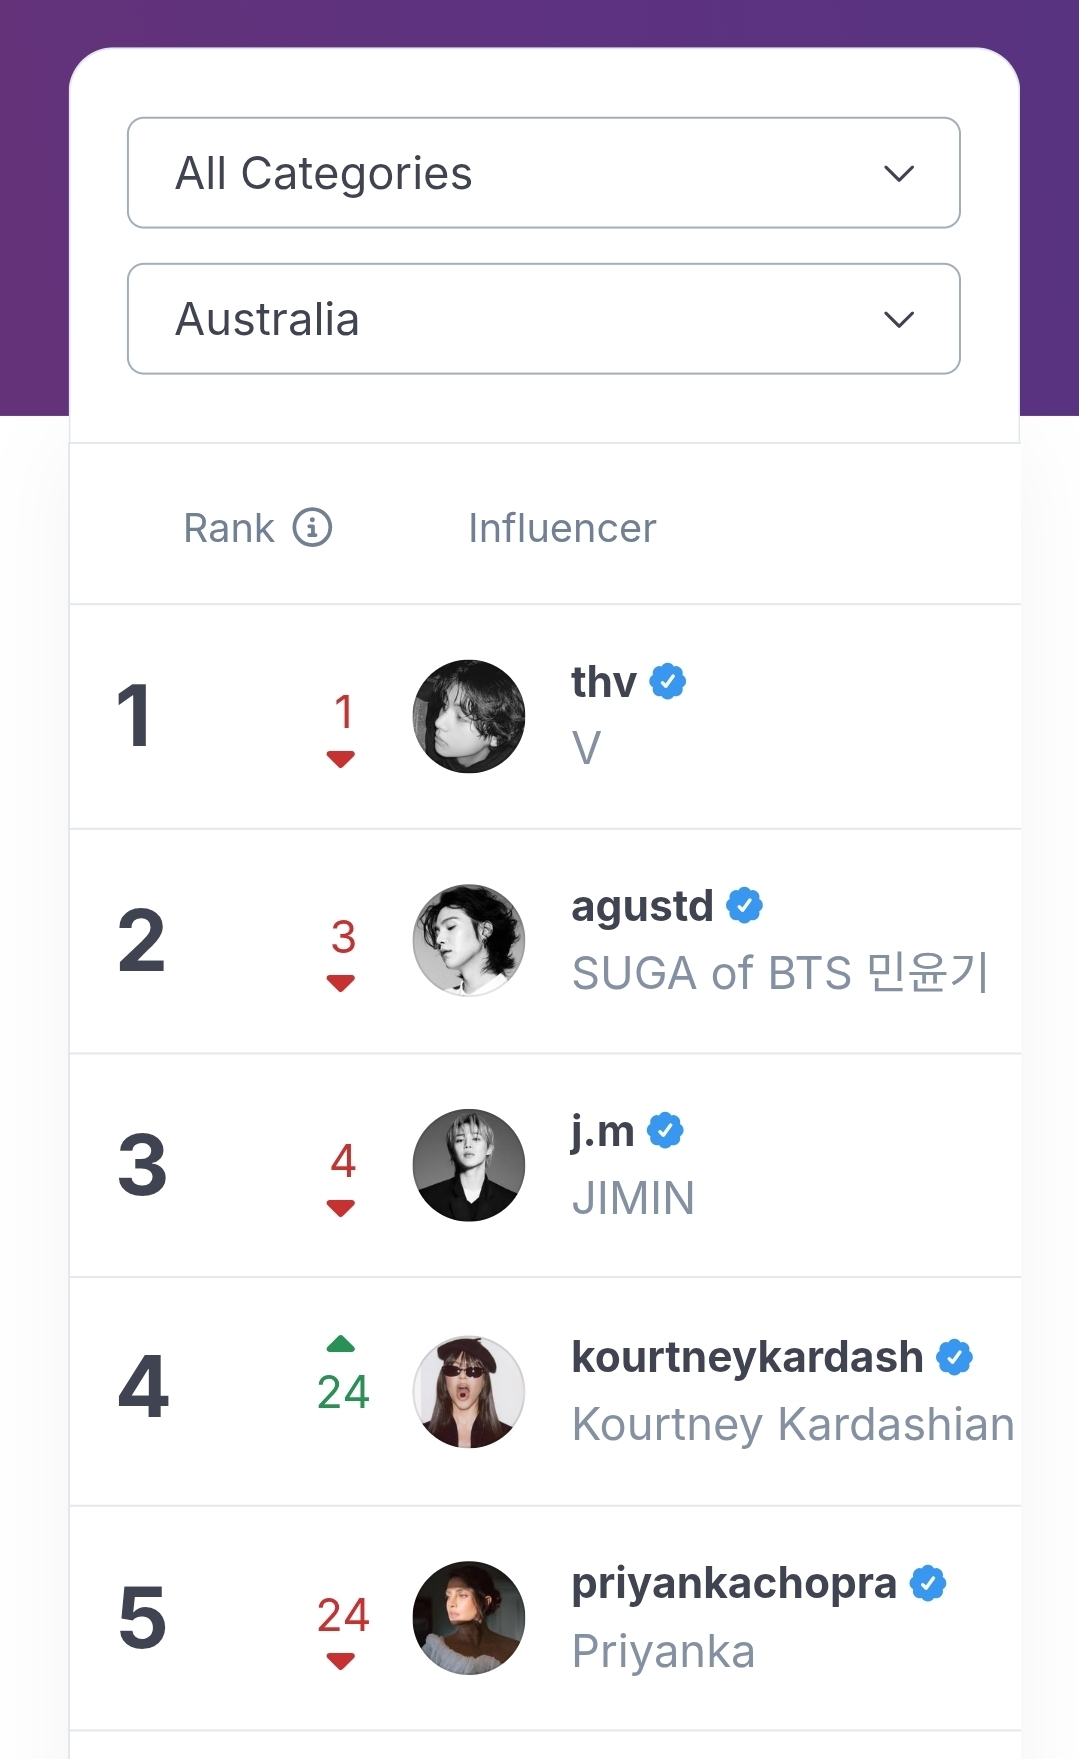The height and width of the screenshot is (1759, 1079).
Task: Open the thv profile link
Action: tap(604, 682)
